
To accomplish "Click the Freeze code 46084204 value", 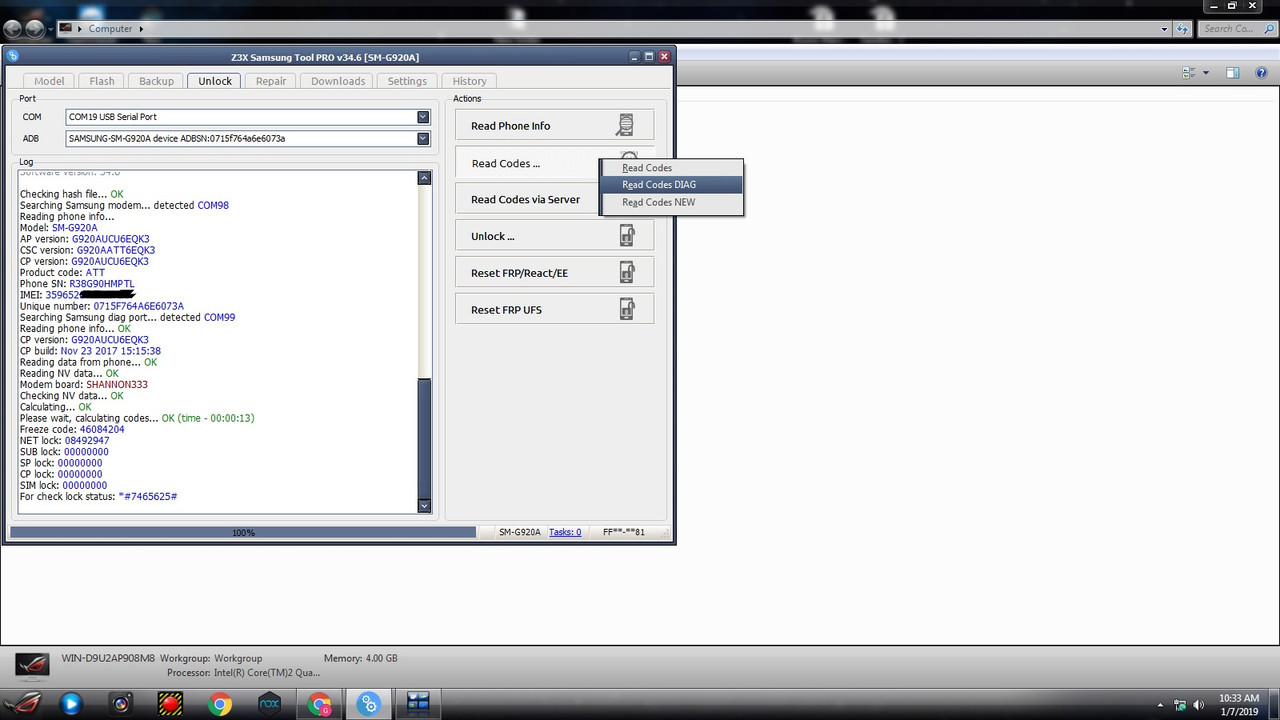I will pyautogui.click(x=102, y=429).
